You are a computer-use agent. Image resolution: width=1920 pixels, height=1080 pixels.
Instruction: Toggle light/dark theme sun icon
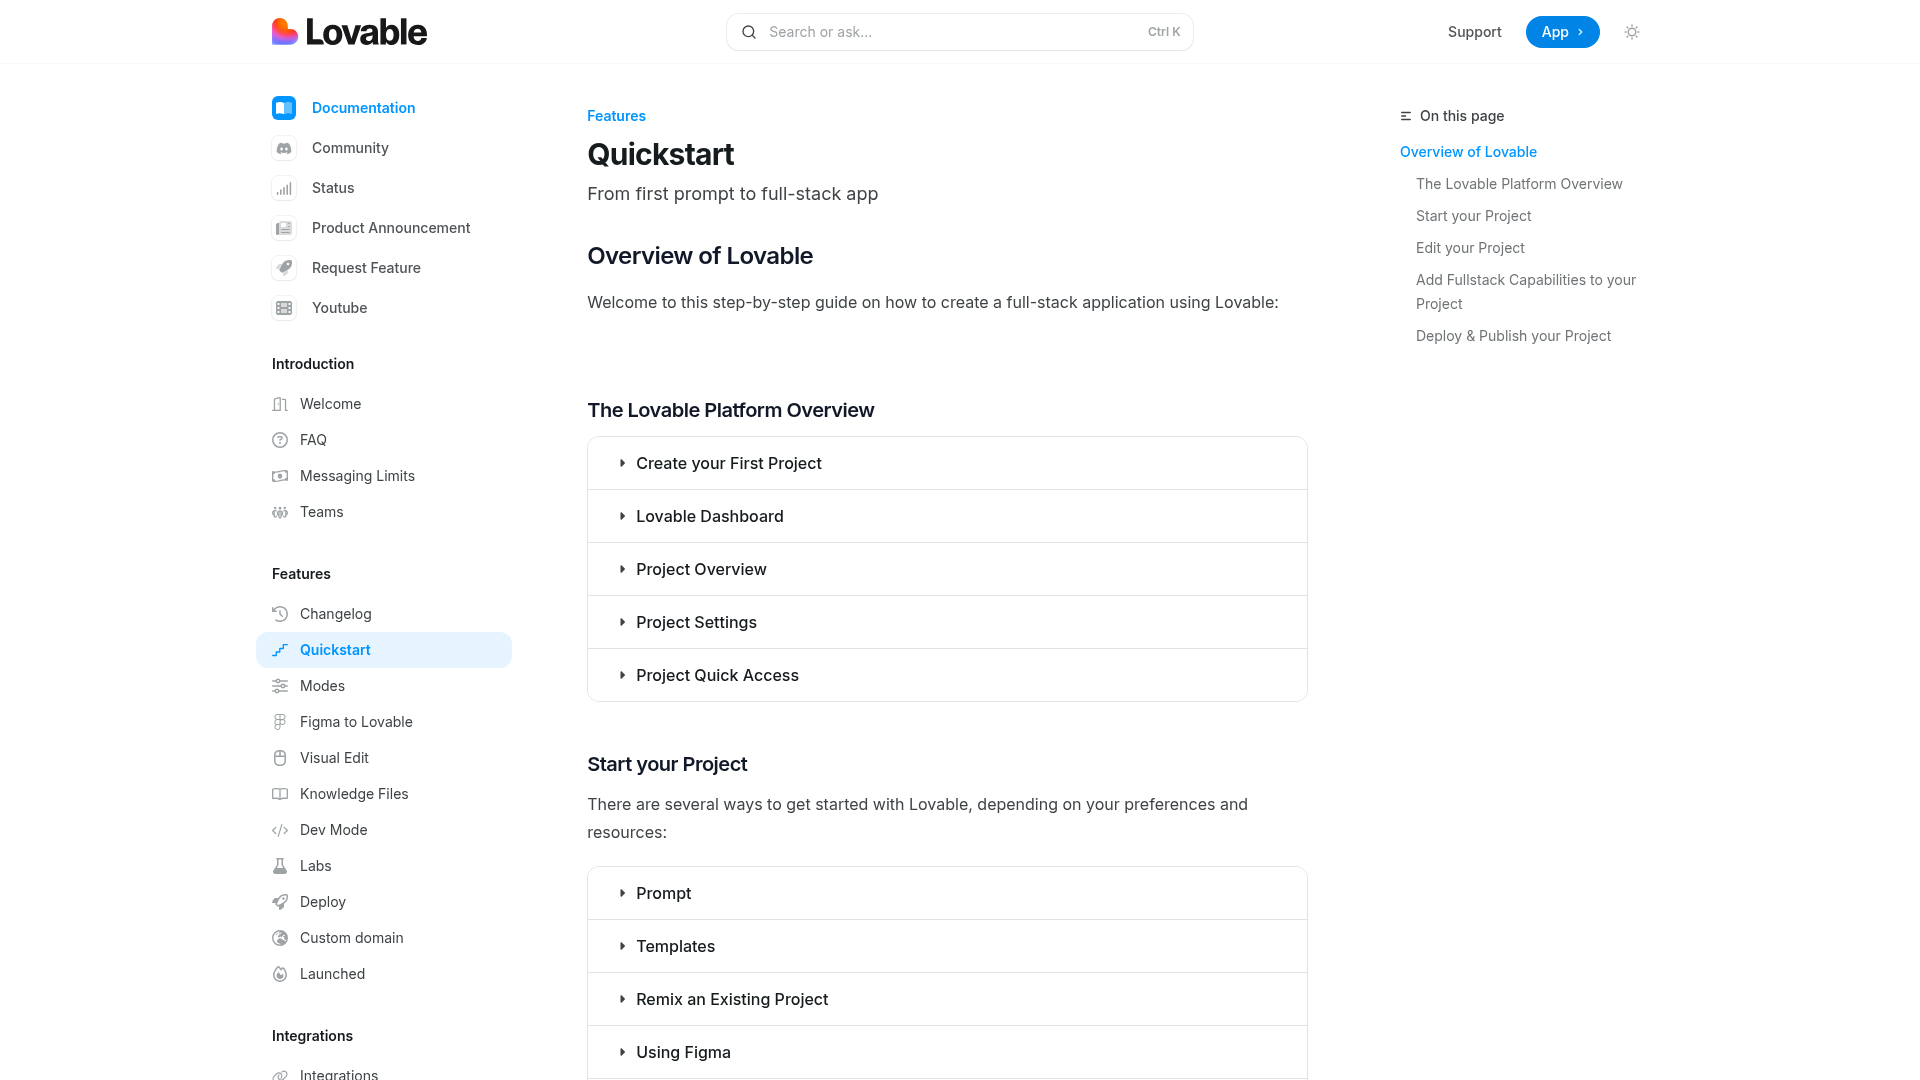tap(1632, 32)
